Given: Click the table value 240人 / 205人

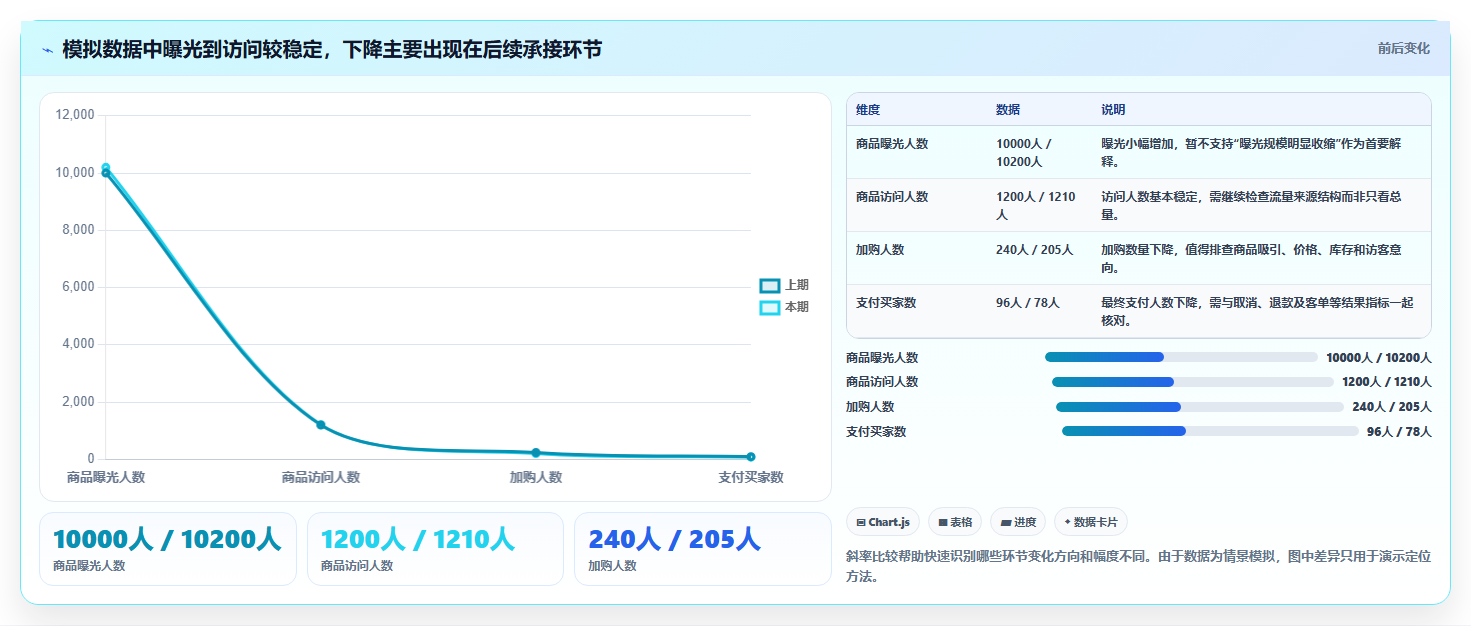Looking at the screenshot, I should click(x=1034, y=250).
